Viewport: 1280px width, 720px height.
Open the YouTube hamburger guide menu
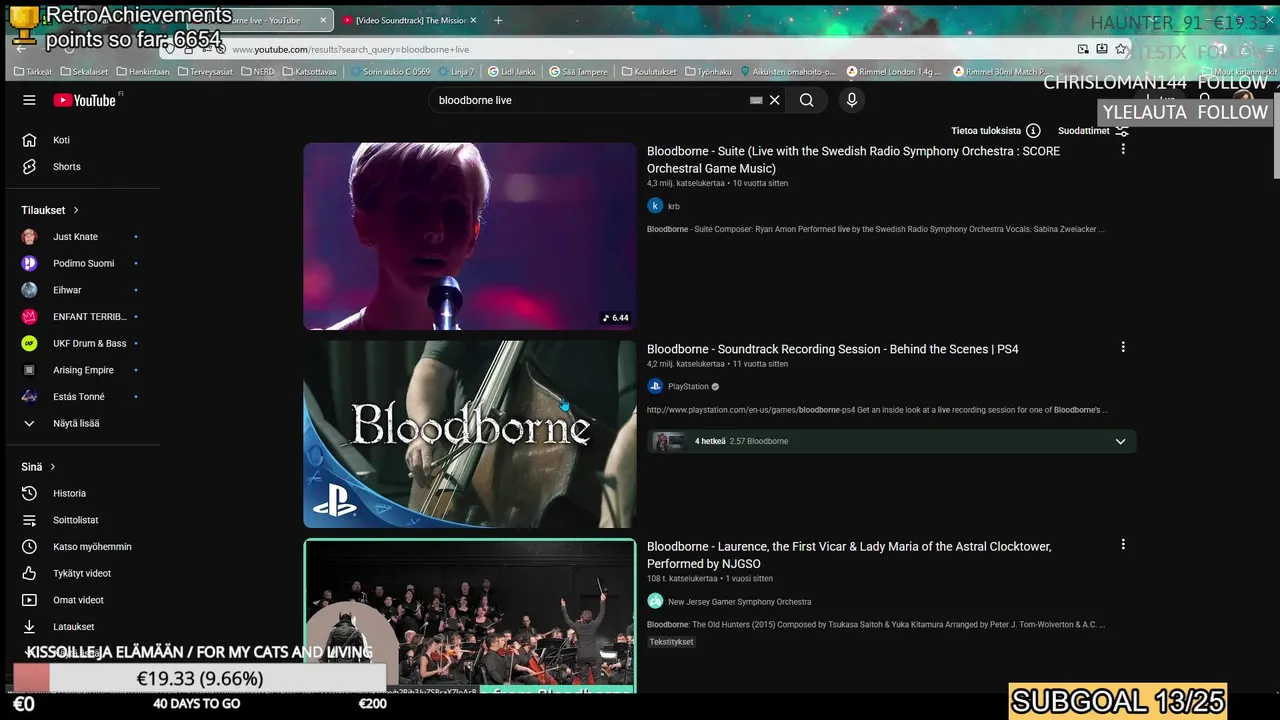[x=29, y=100]
